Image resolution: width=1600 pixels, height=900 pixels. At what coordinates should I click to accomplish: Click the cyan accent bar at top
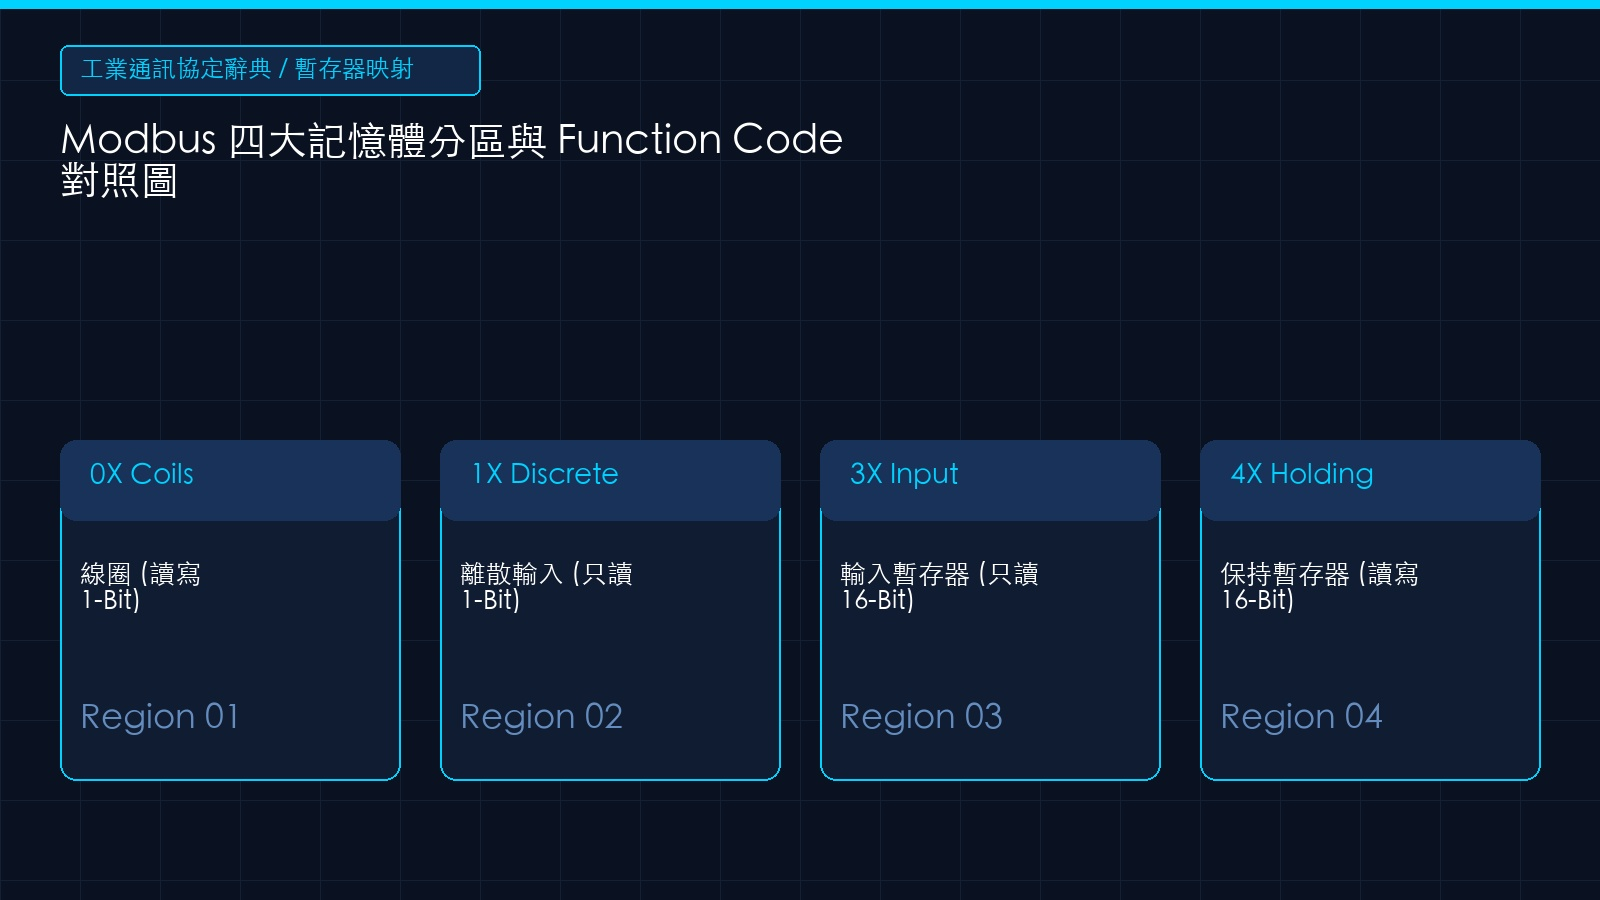(x=800, y=4)
